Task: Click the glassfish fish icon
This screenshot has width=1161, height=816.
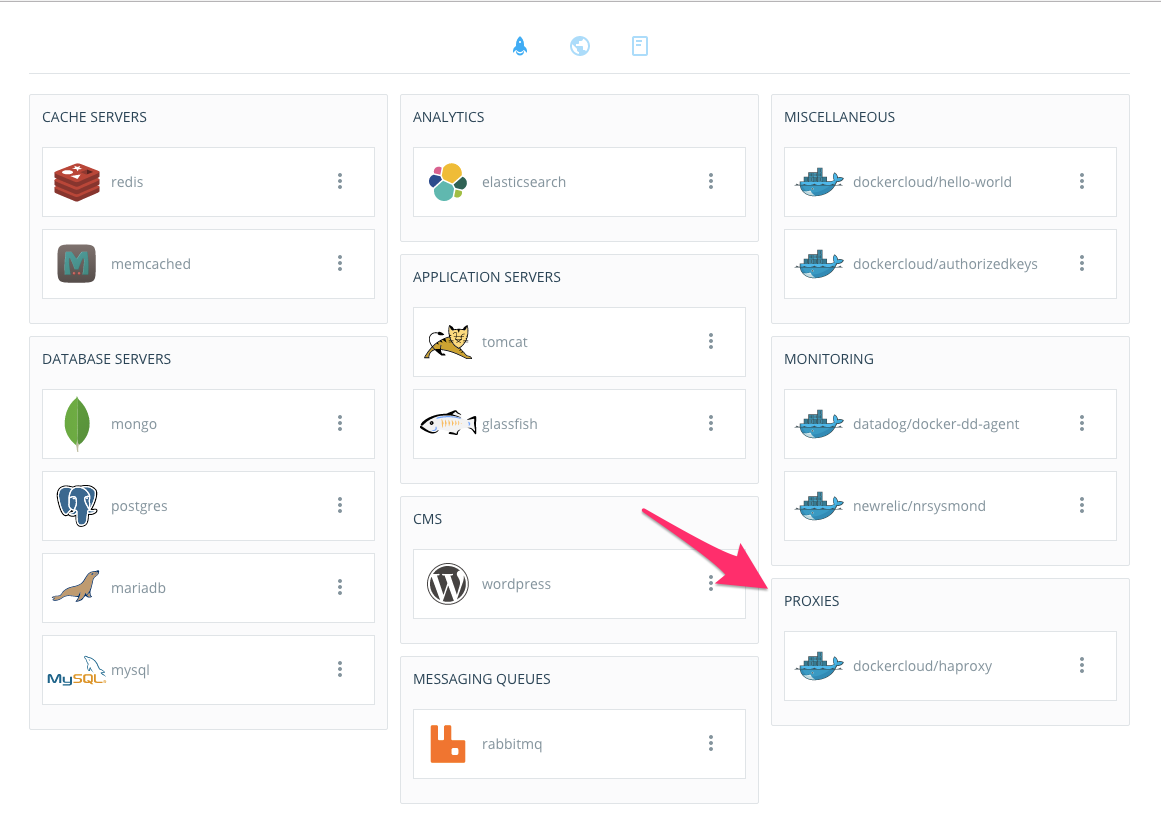Action: click(448, 424)
